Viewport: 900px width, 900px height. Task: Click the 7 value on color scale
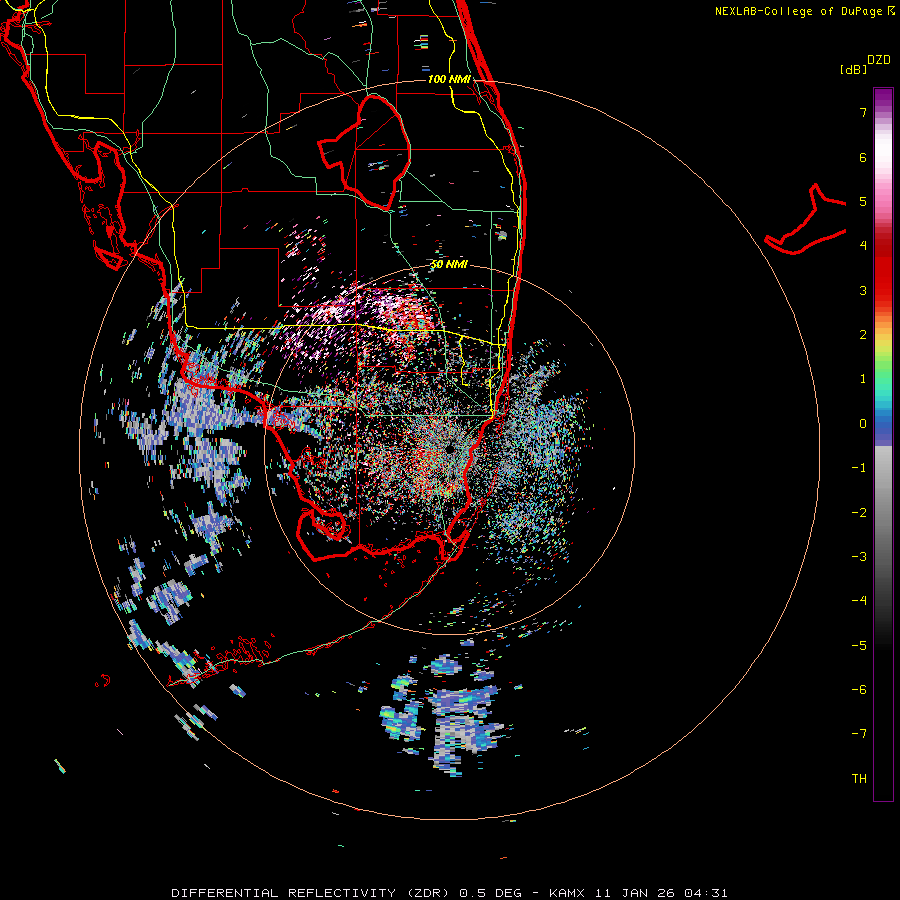[863, 112]
